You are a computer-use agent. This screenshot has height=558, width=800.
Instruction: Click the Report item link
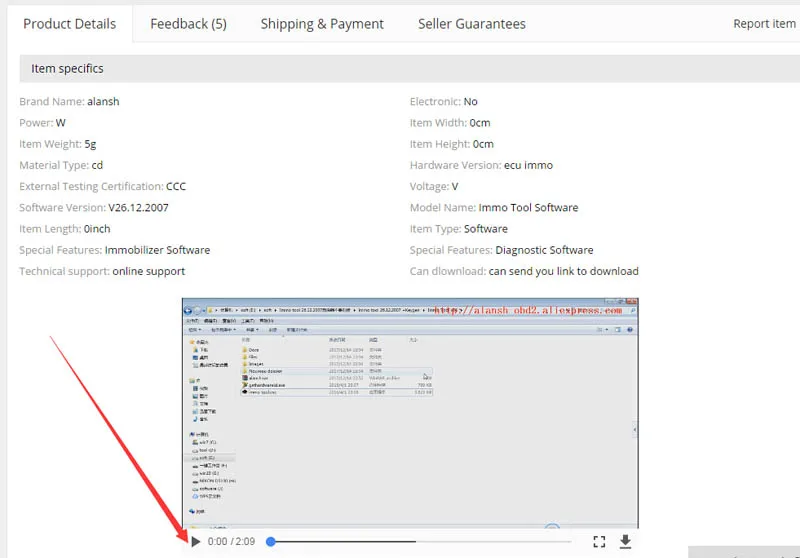(x=764, y=24)
